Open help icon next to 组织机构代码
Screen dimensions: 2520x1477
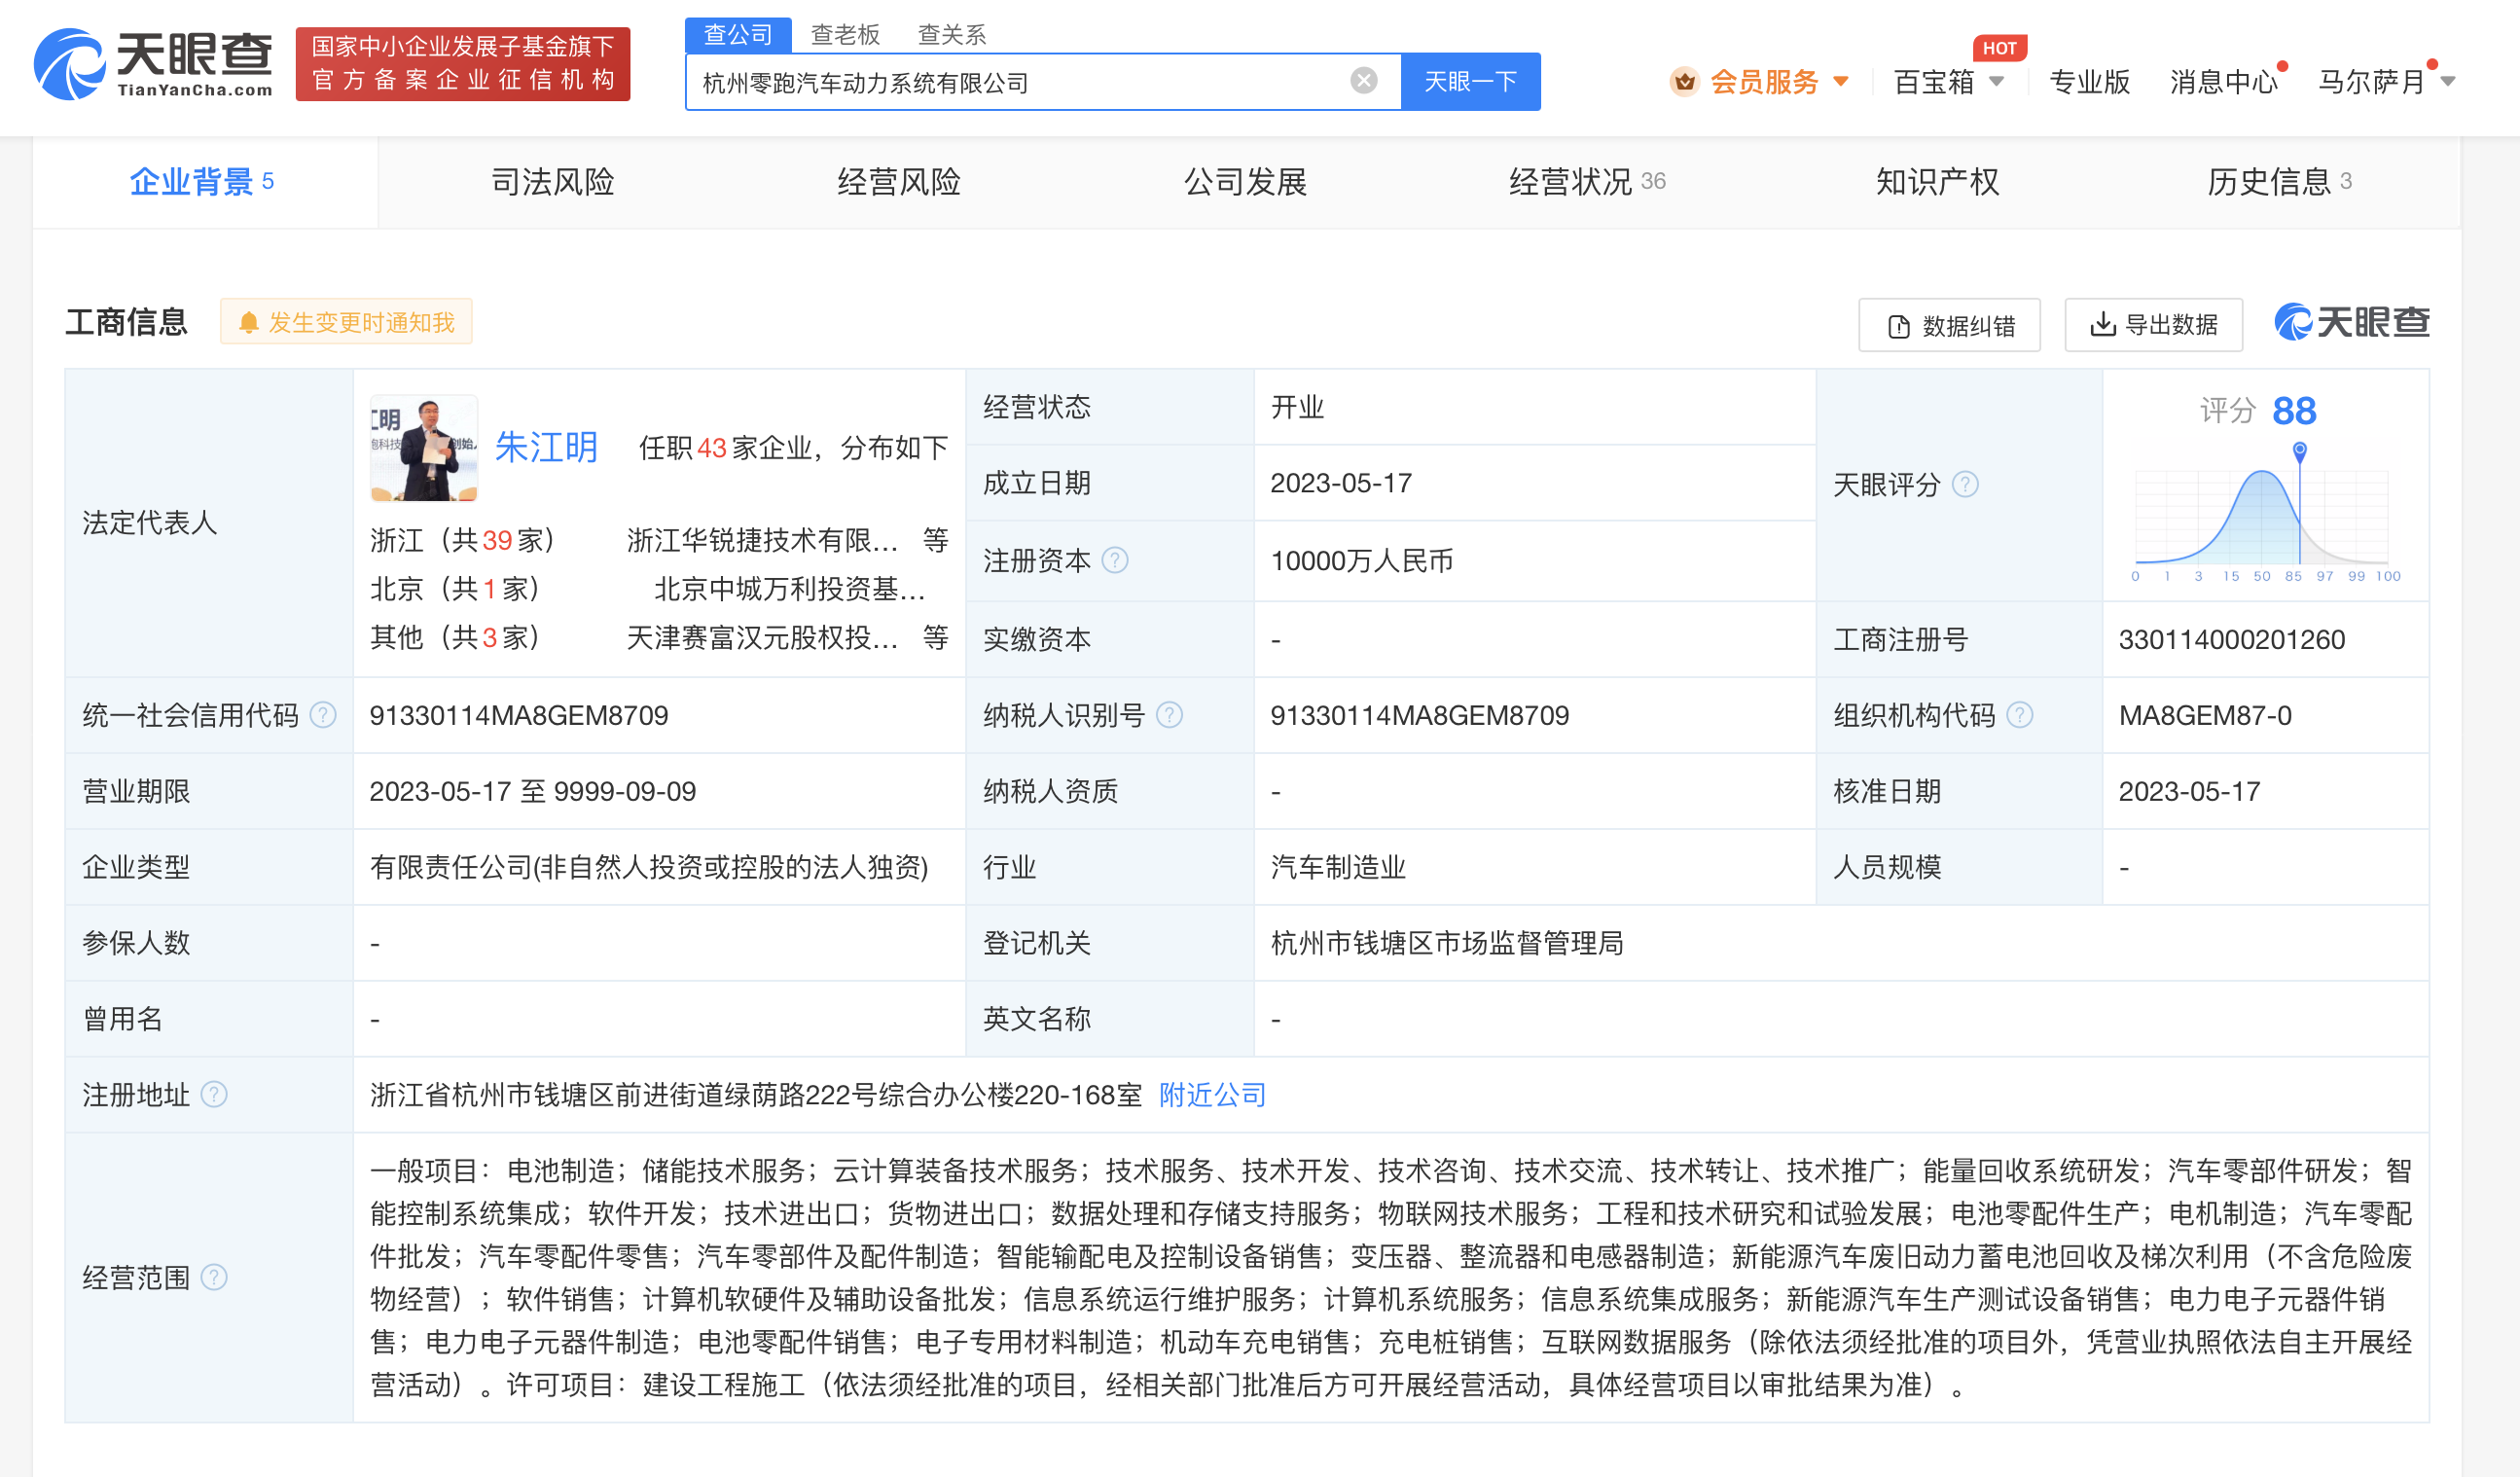pyautogui.click(x=2020, y=715)
